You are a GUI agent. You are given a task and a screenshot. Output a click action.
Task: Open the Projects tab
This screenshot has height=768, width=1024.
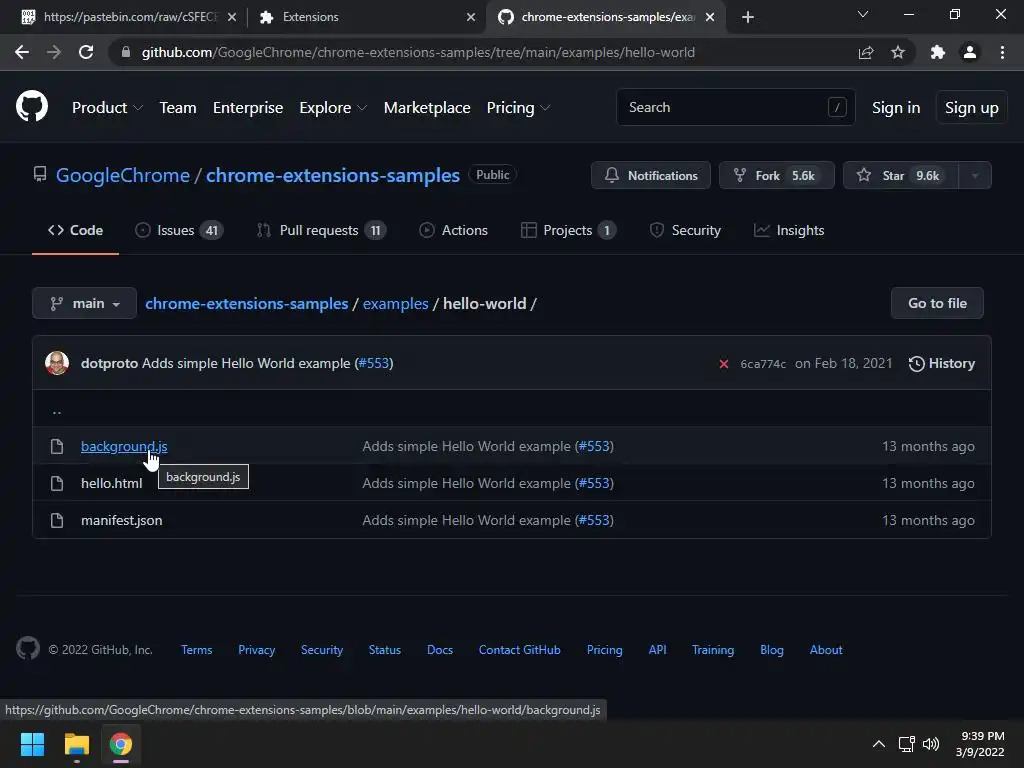click(568, 231)
